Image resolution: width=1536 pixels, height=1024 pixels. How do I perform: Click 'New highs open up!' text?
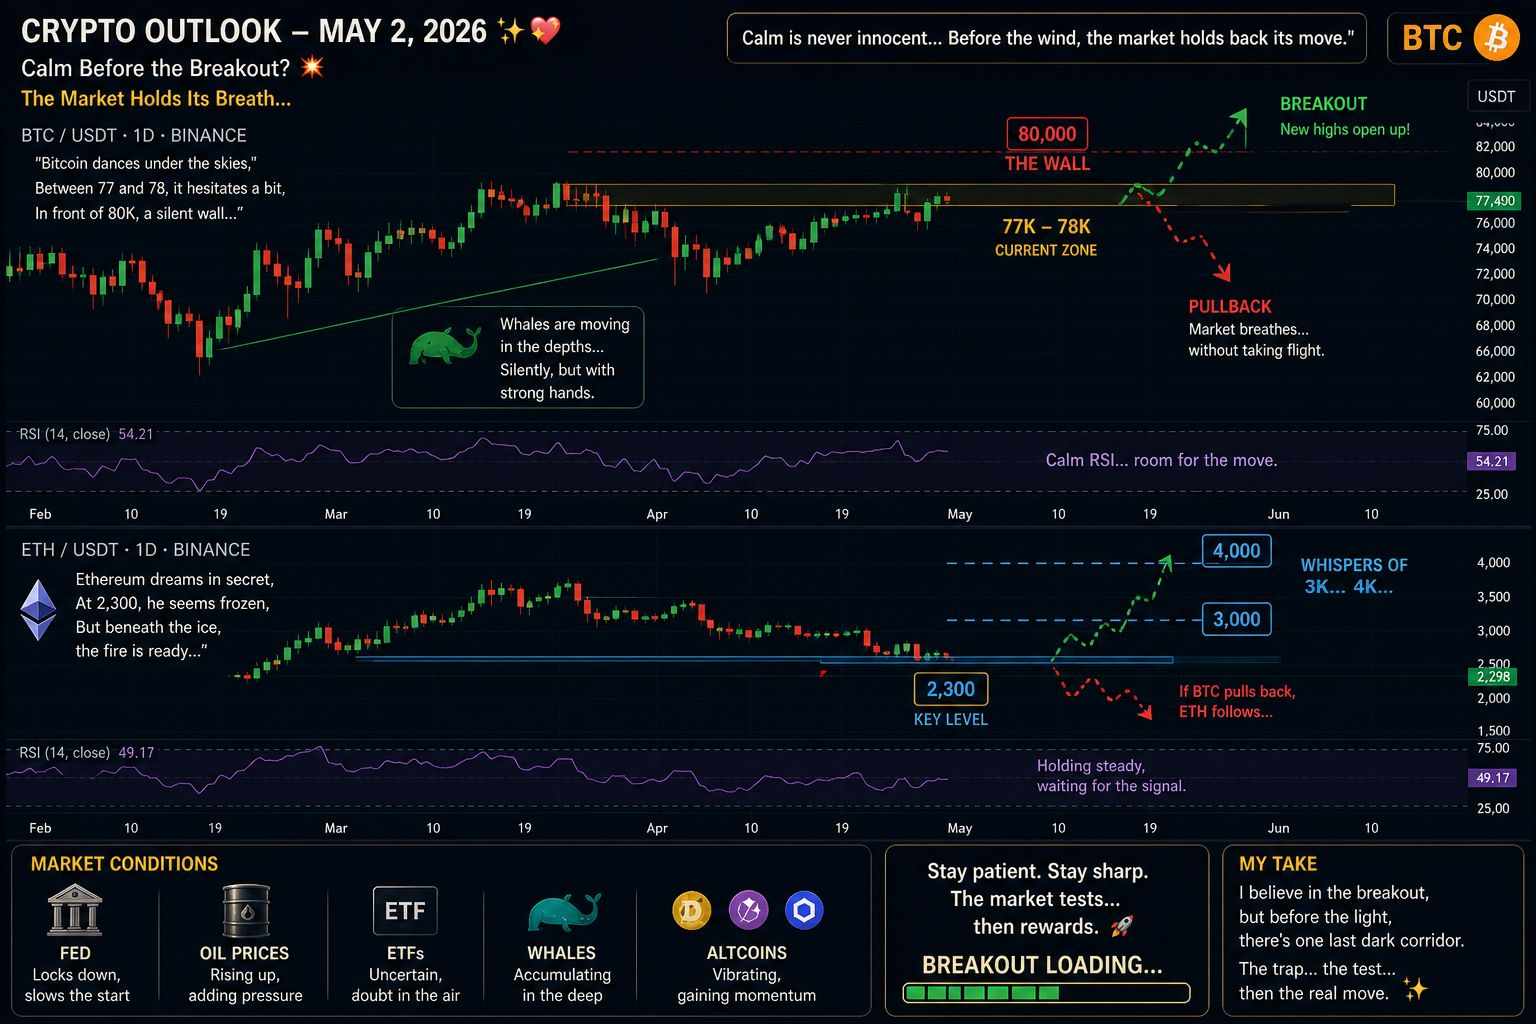(x=1345, y=129)
